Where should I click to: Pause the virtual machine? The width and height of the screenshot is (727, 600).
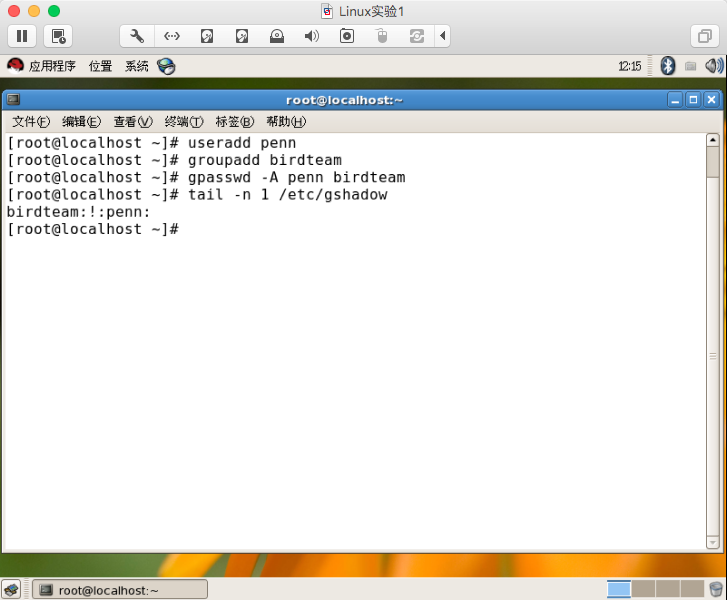21,37
